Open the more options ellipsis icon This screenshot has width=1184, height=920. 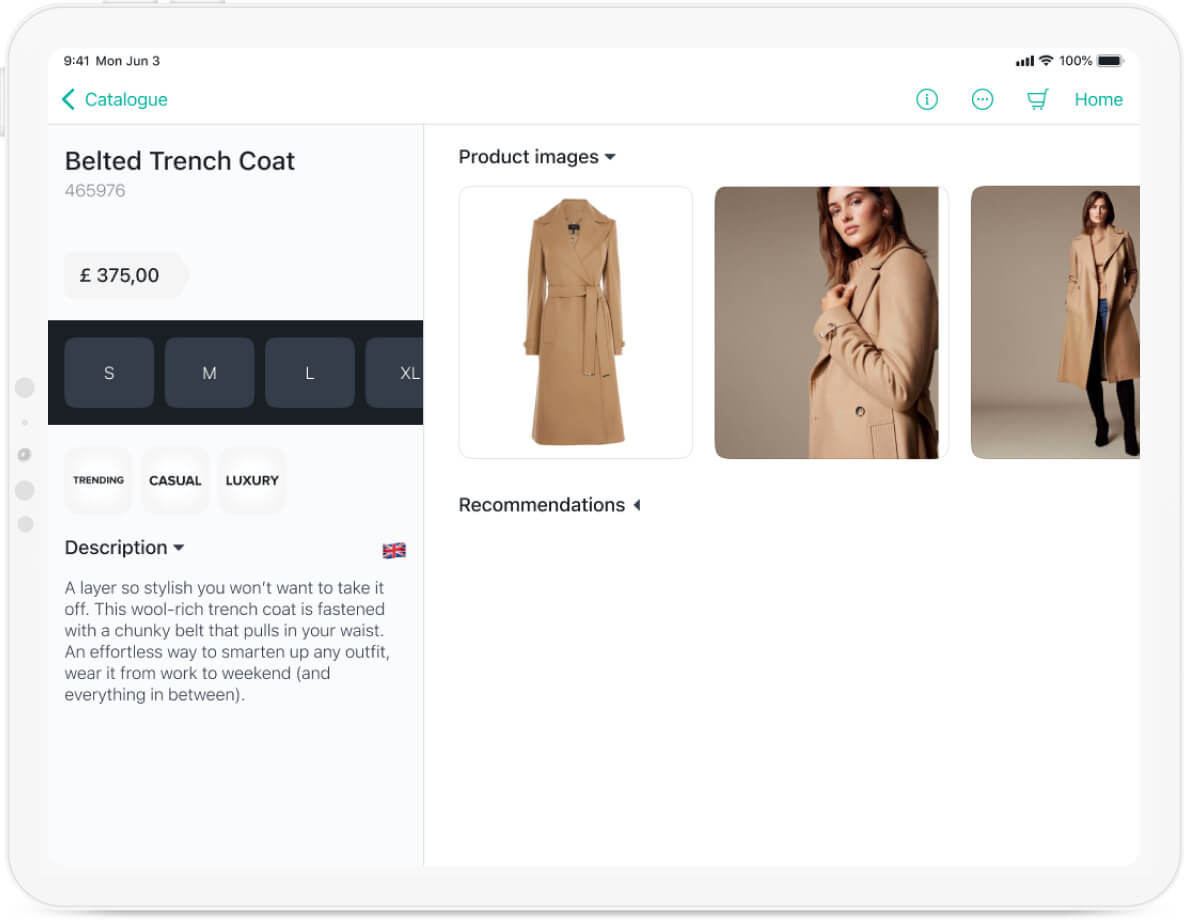(982, 99)
